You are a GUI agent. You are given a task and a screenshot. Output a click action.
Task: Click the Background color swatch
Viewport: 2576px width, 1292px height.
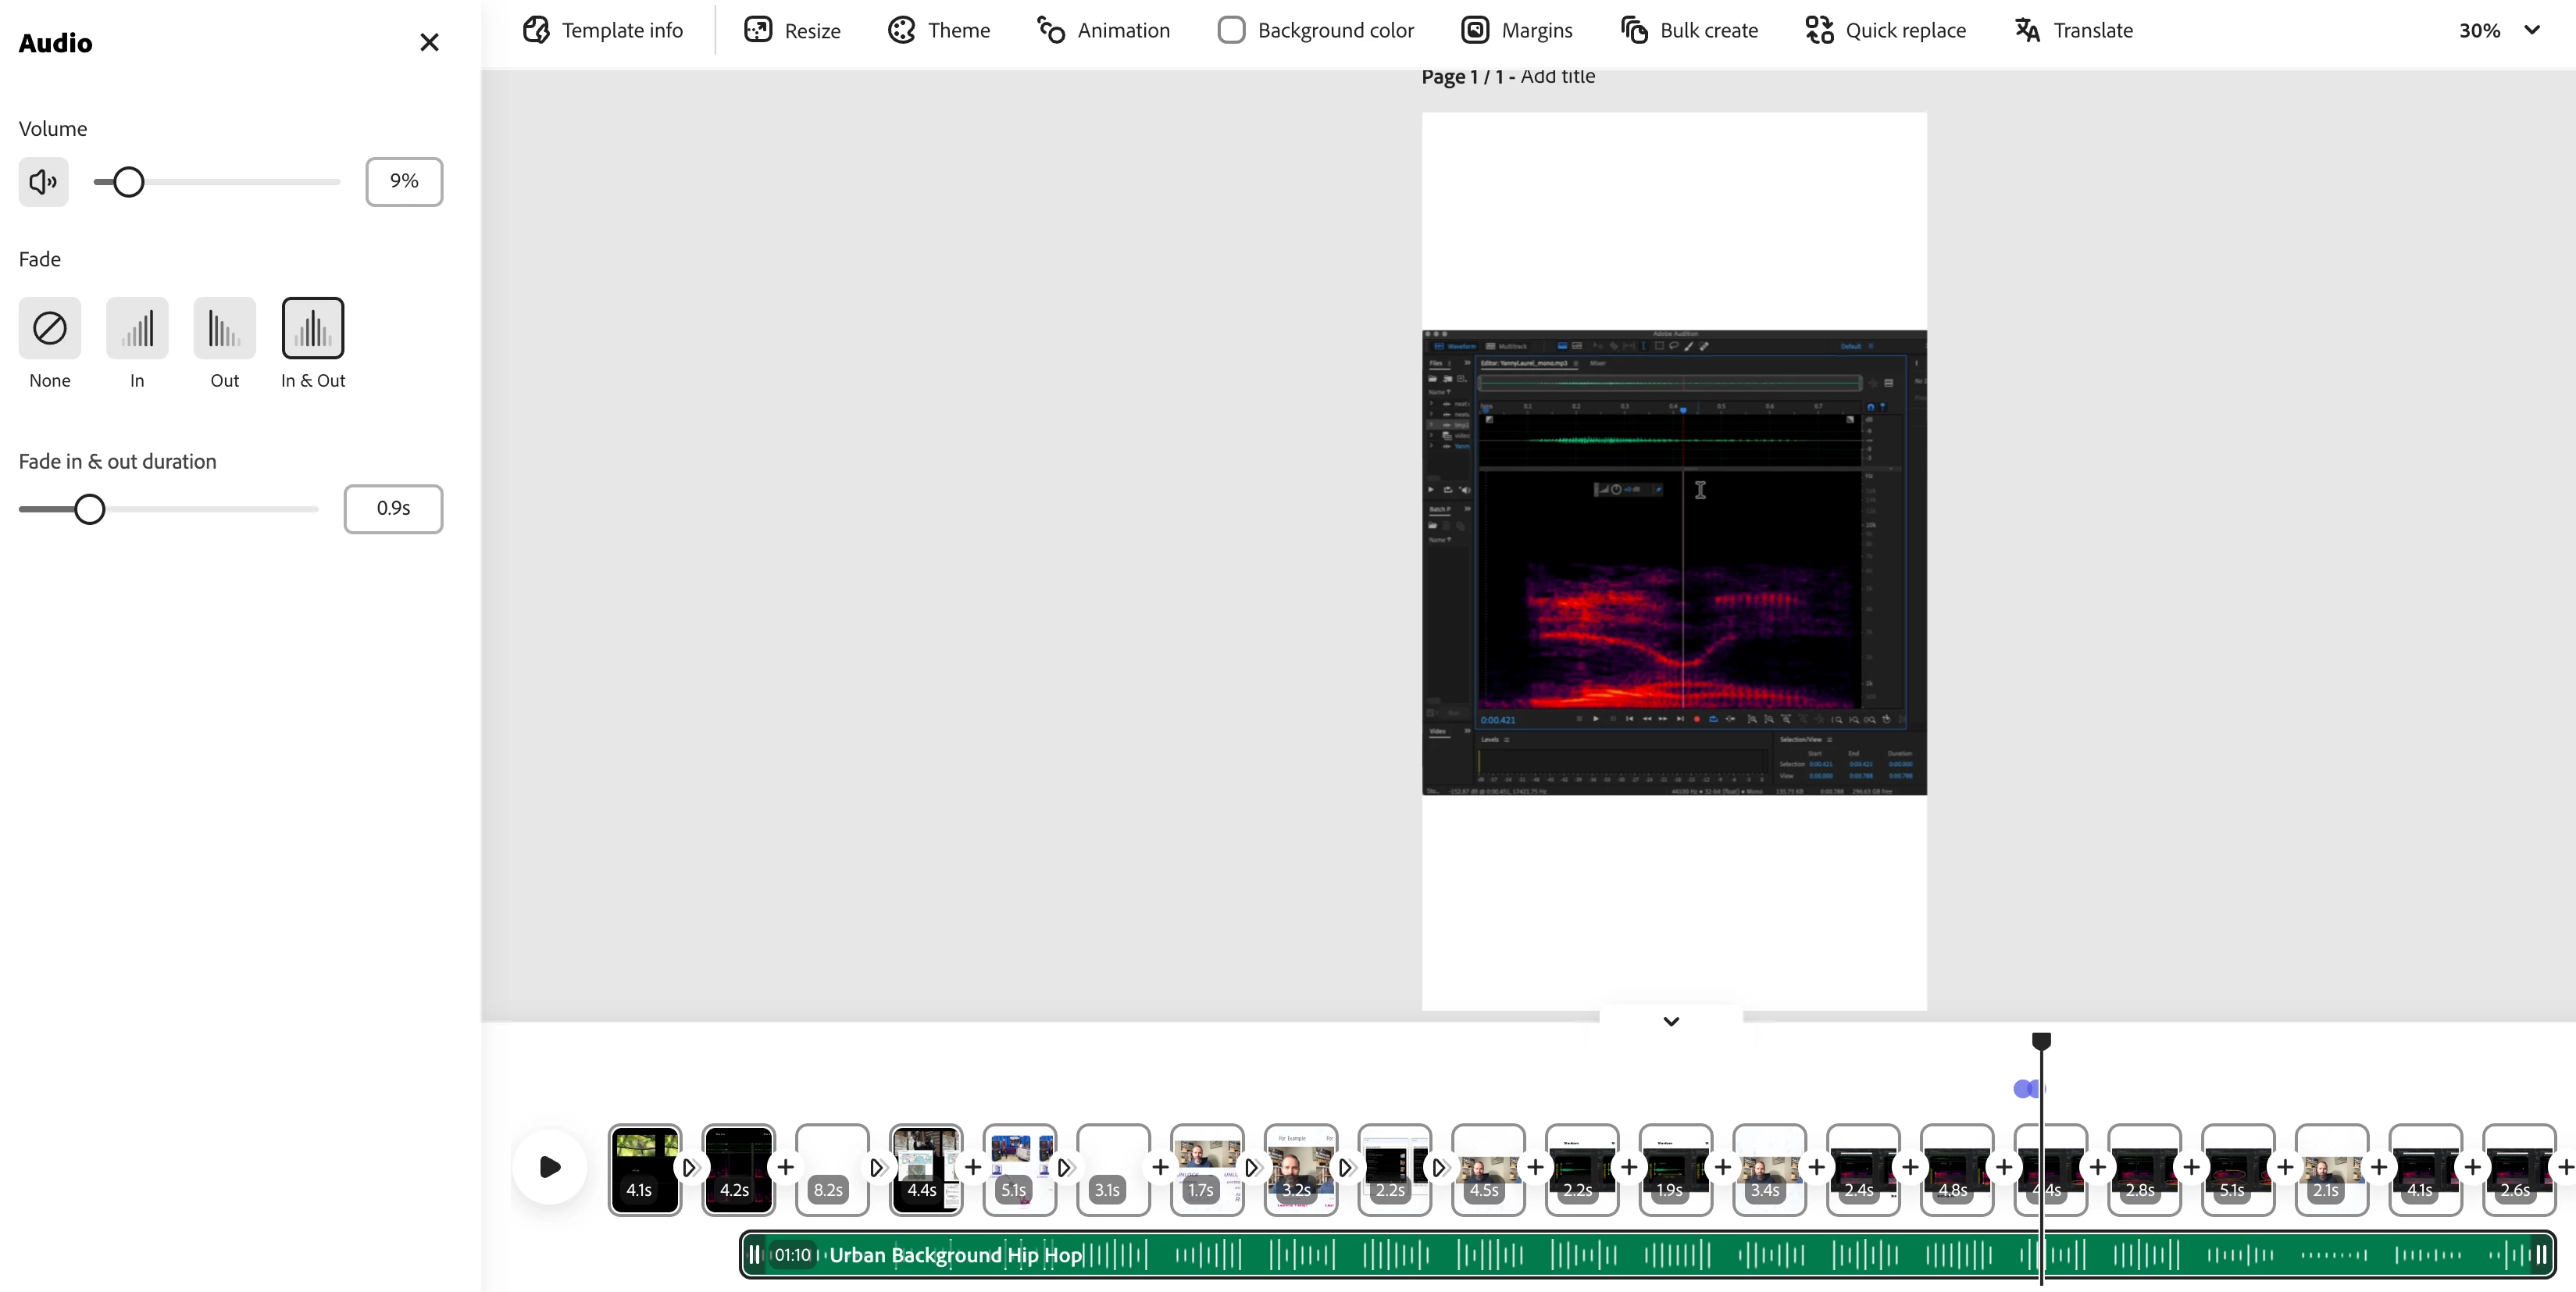[x=1231, y=30]
